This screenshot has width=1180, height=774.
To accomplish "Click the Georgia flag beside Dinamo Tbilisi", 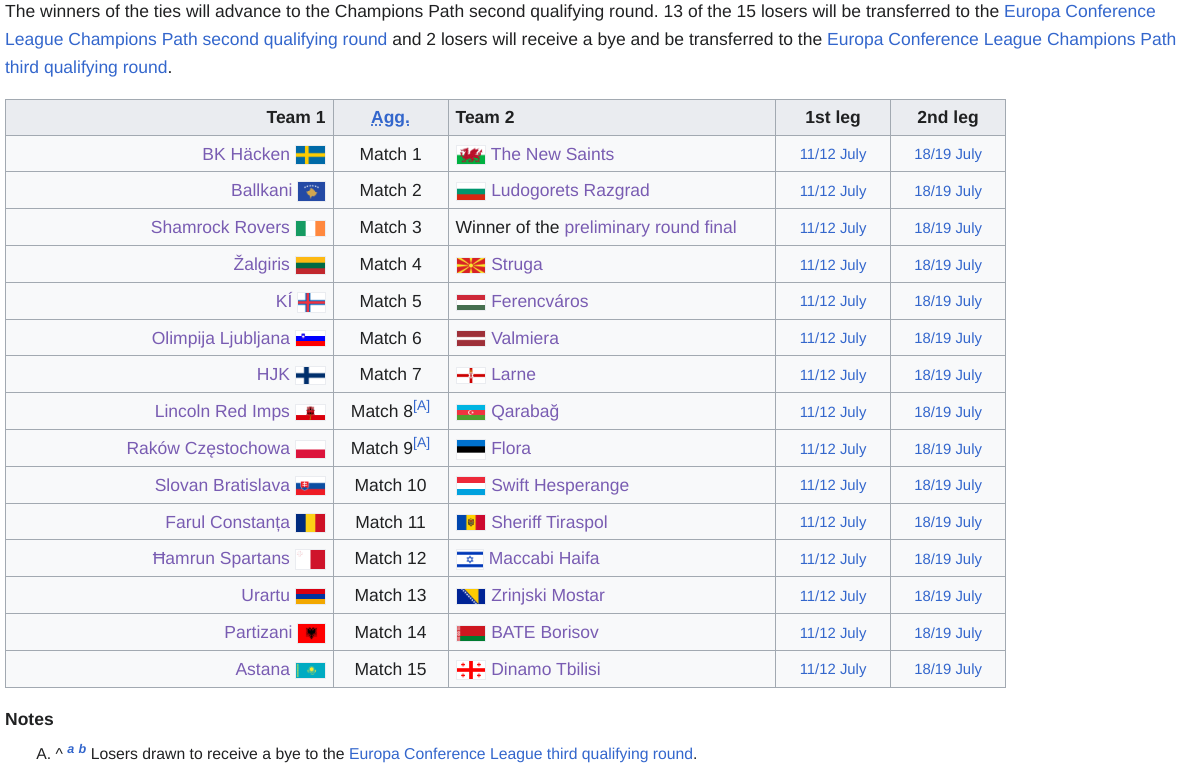I will click(471, 669).
